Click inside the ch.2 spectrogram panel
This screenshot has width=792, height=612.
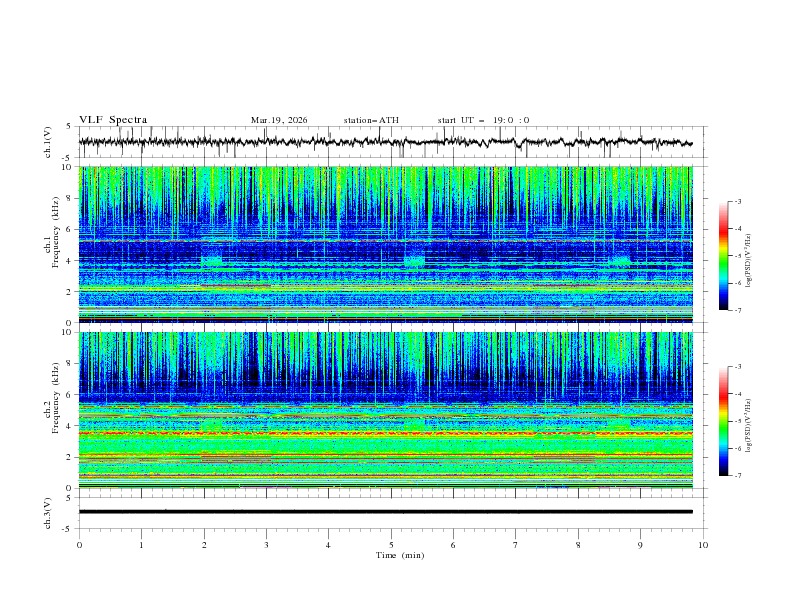[x=385, y=410]
